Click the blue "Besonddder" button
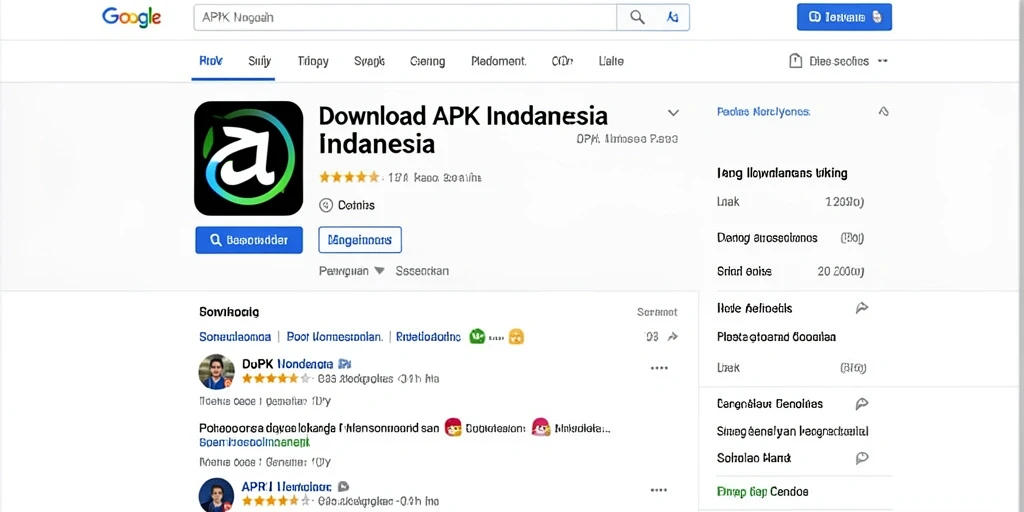The height and width of the screenshot is (512, 1024). click(x=249, y=240)
